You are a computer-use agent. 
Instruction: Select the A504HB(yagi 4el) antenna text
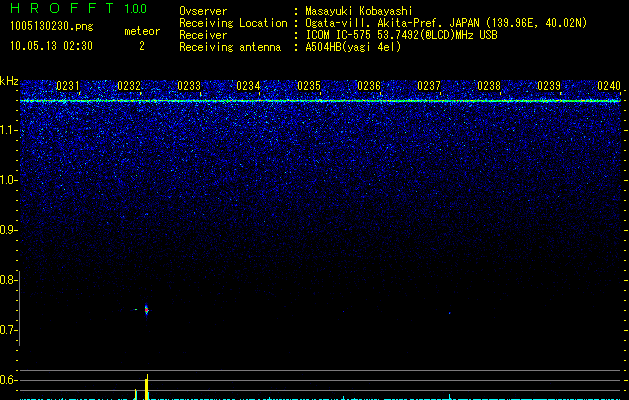[353, 47]
